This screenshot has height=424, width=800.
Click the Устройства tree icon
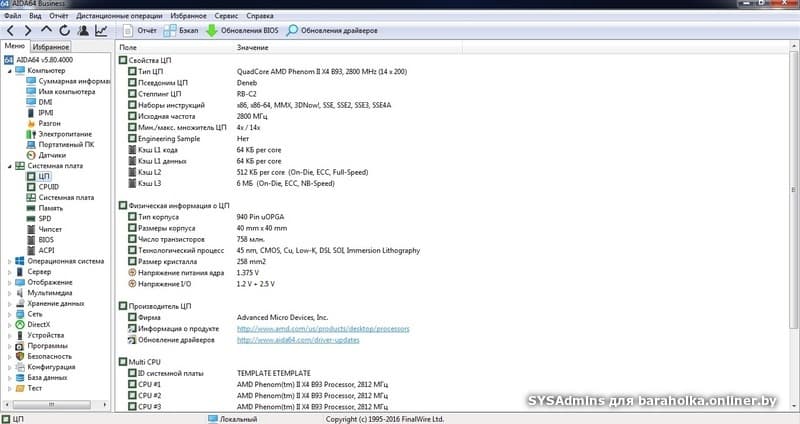[x=20, y=335]
